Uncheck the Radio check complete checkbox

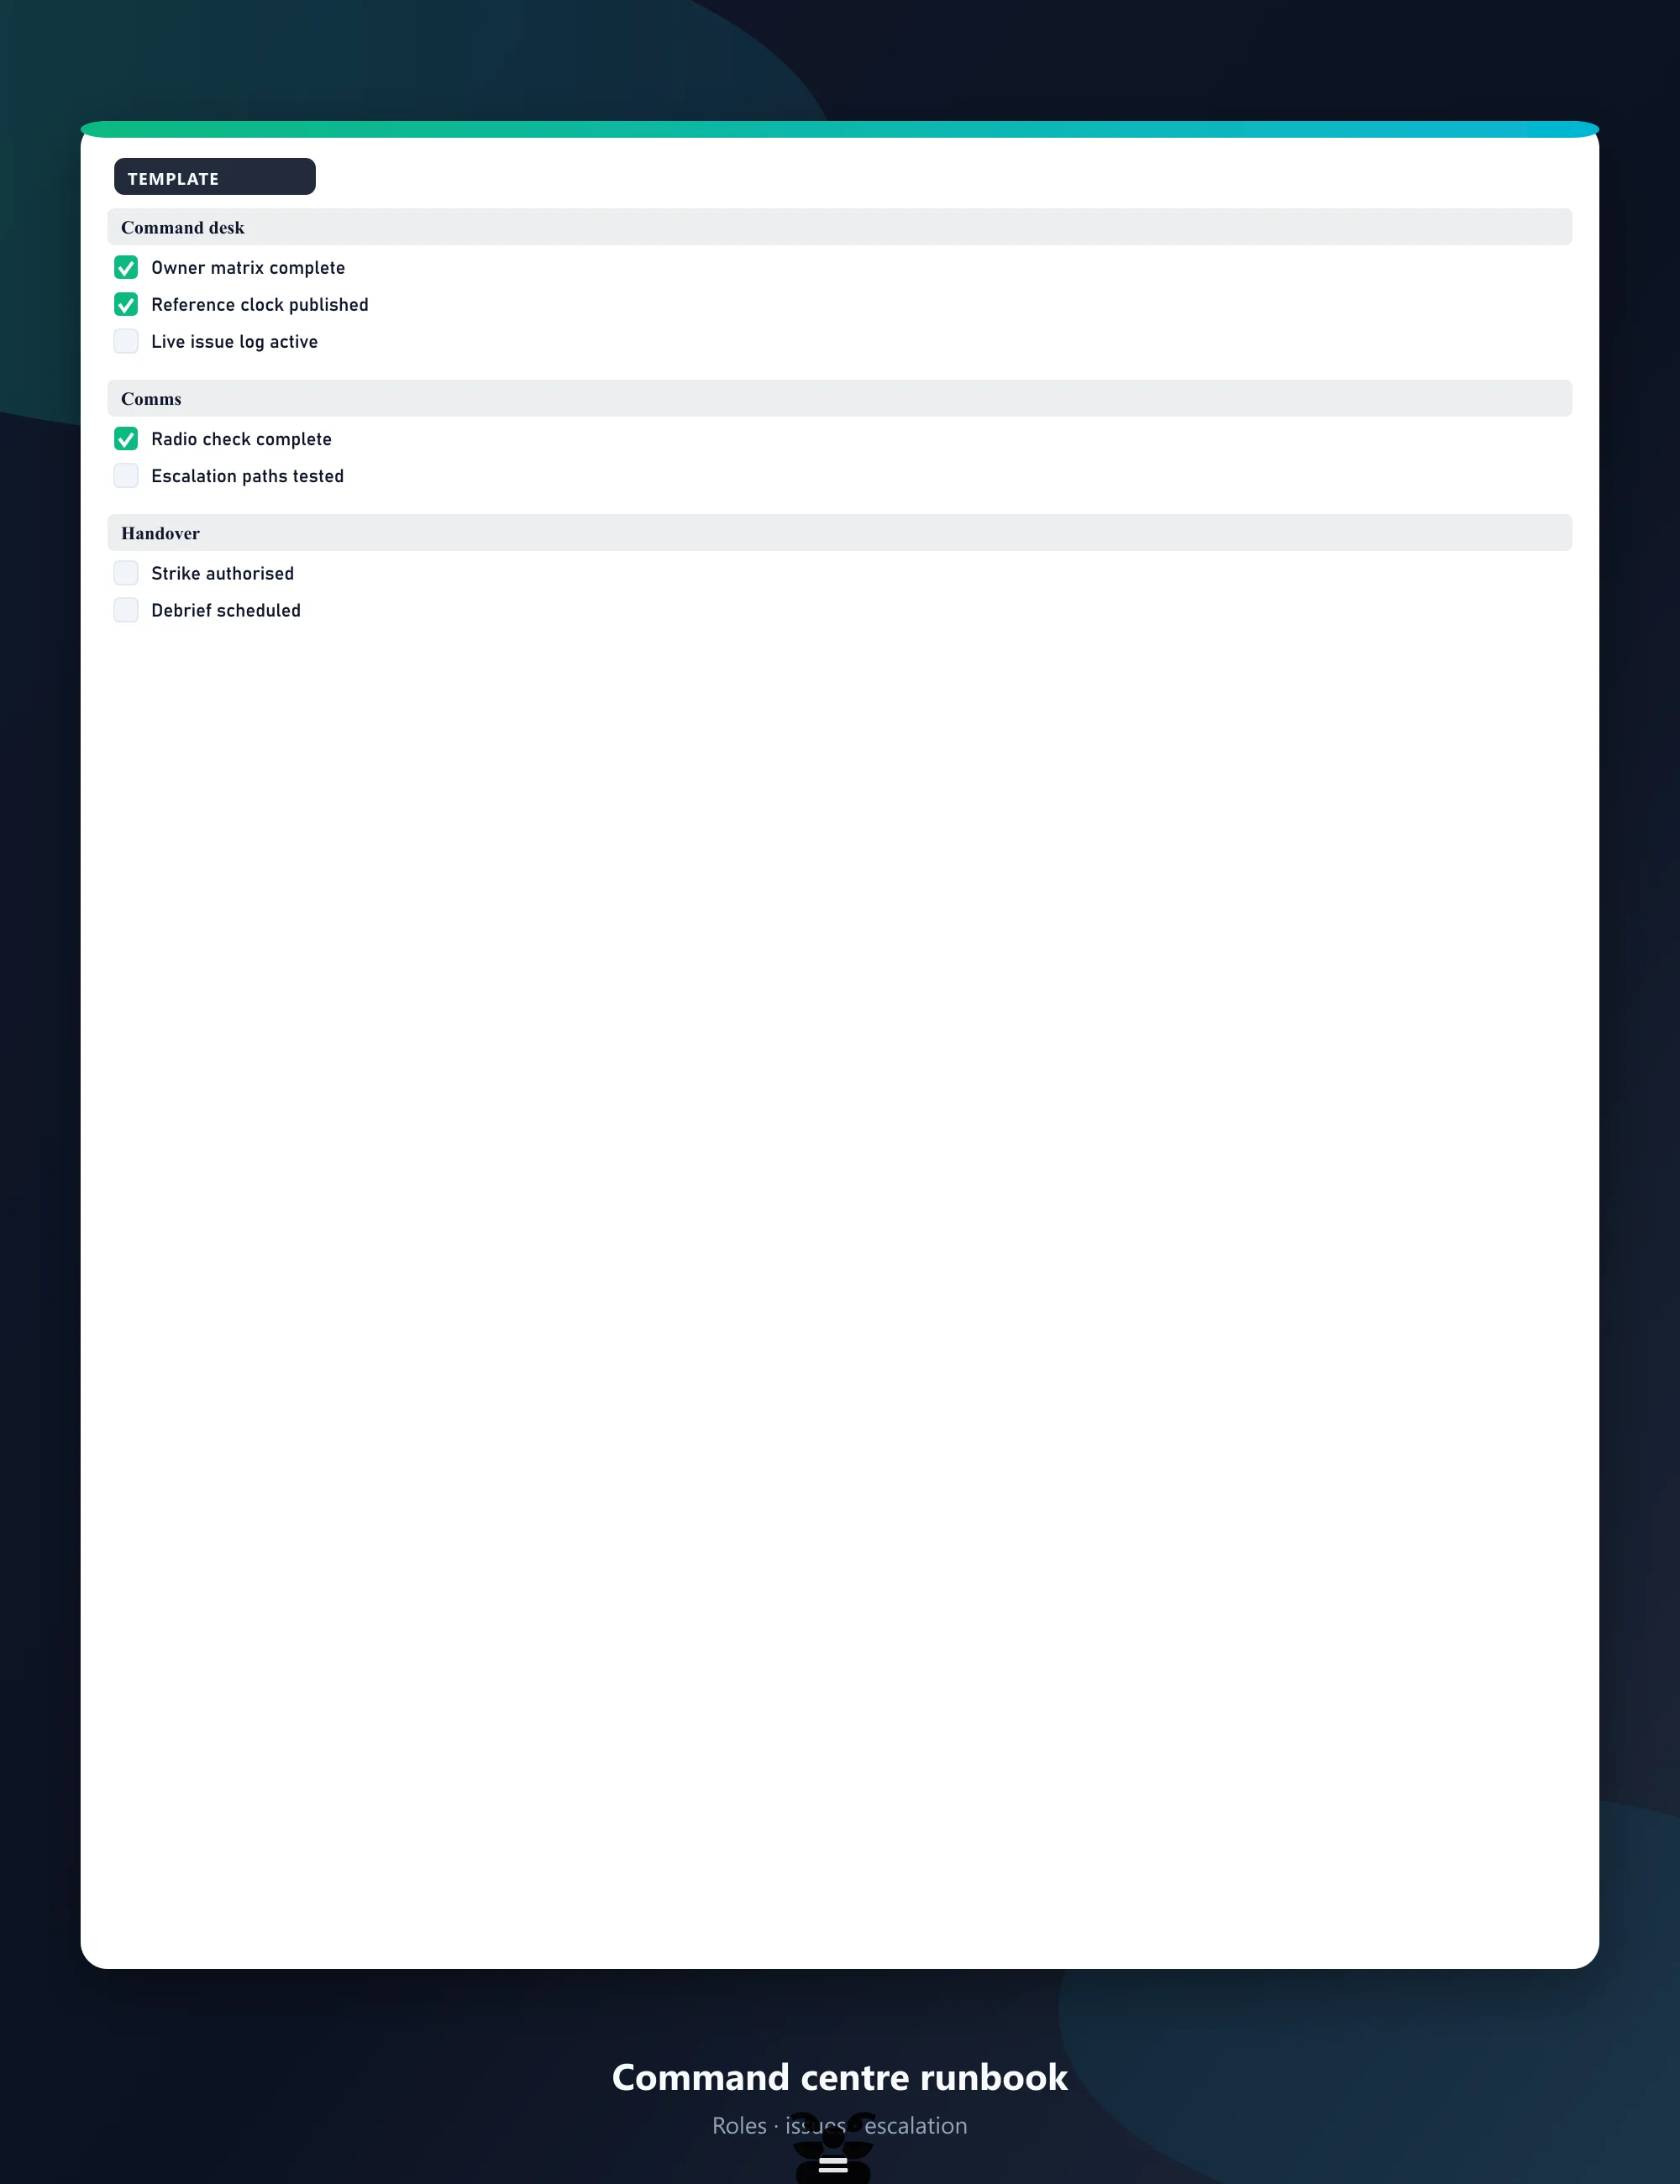(x=126, y=439)
